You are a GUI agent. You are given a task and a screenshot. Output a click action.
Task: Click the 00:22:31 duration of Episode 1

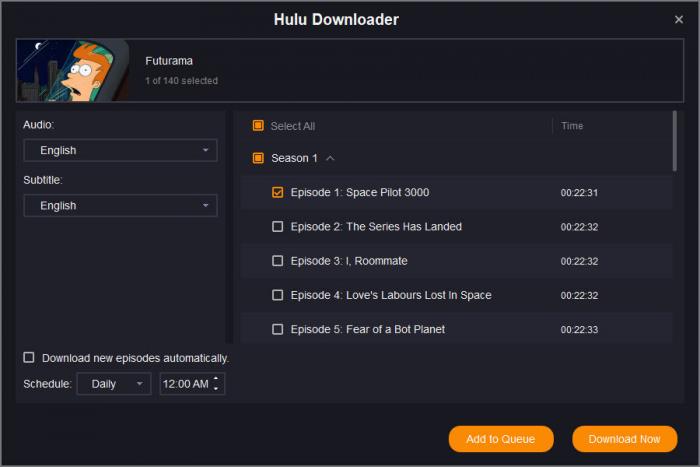pyautogui.click(x=579, y=193)
